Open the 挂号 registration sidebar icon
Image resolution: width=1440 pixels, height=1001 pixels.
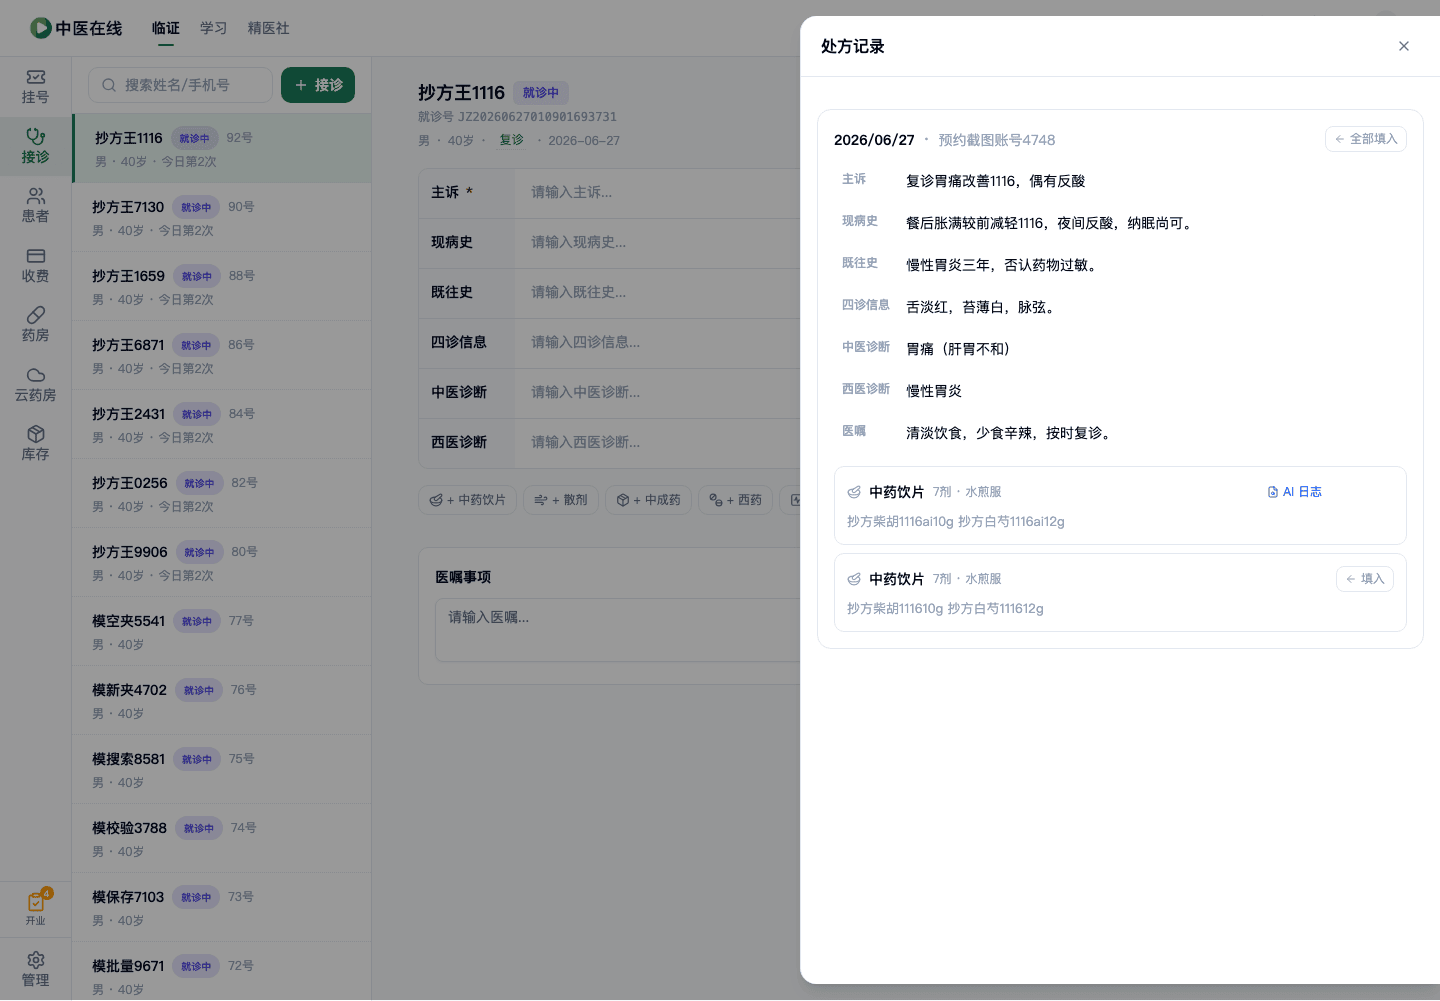click(36, 77)
